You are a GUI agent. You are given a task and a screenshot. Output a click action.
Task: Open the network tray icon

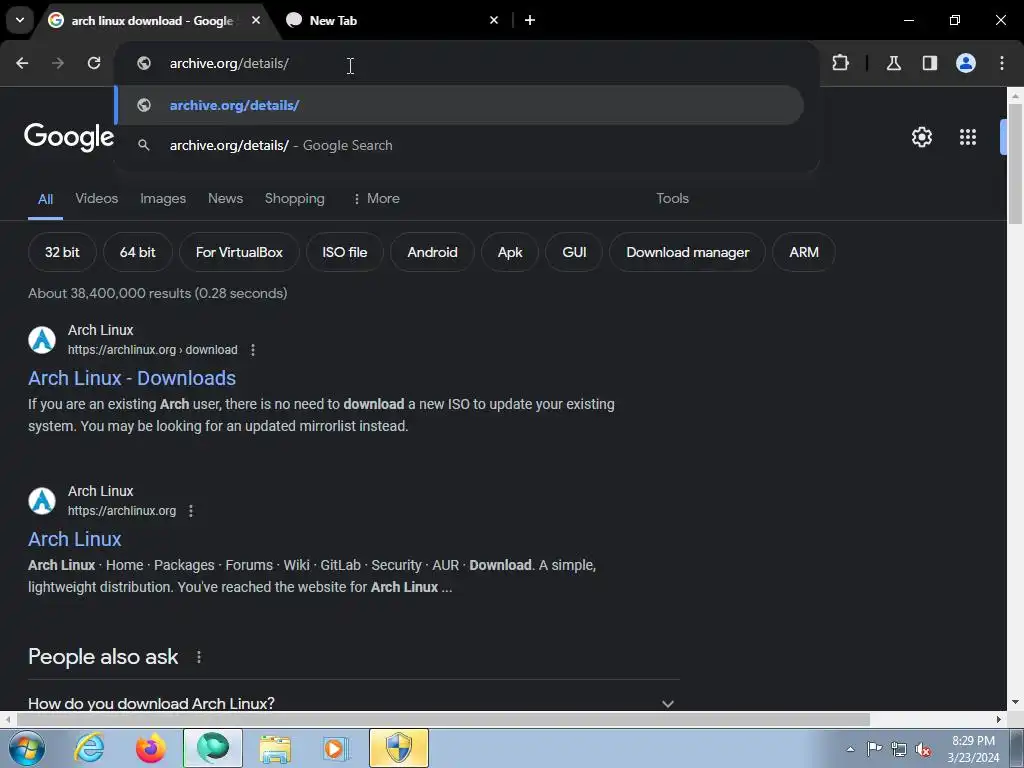899,749
